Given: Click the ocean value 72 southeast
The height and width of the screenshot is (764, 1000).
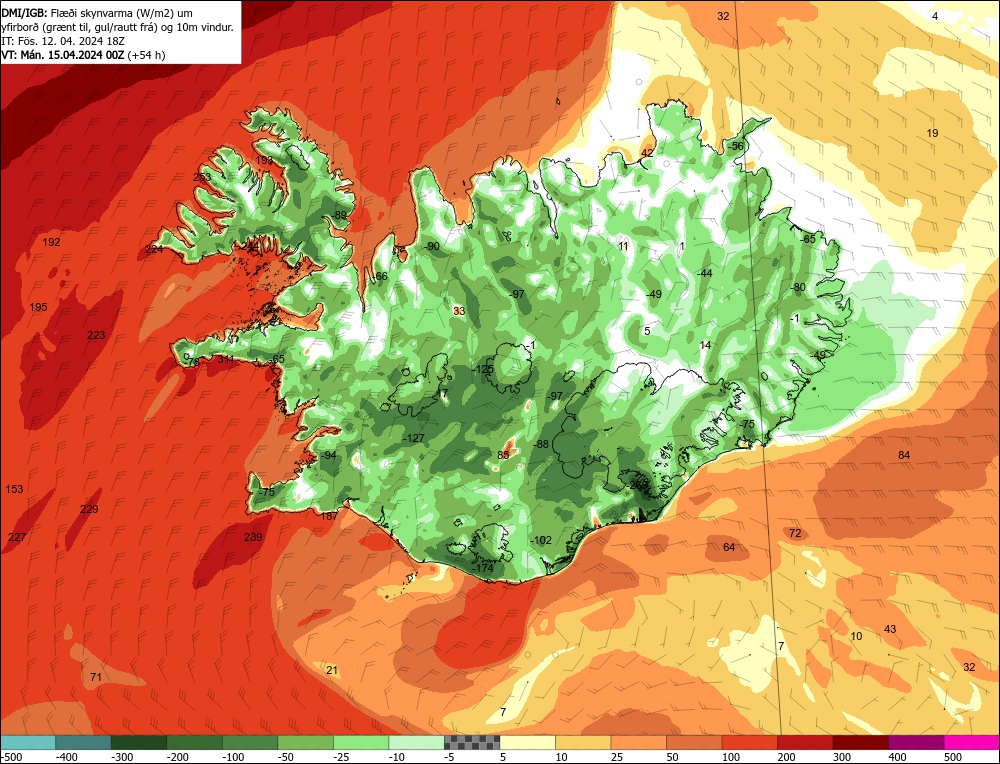Looking at the screenshot, I should coord(795,533).
